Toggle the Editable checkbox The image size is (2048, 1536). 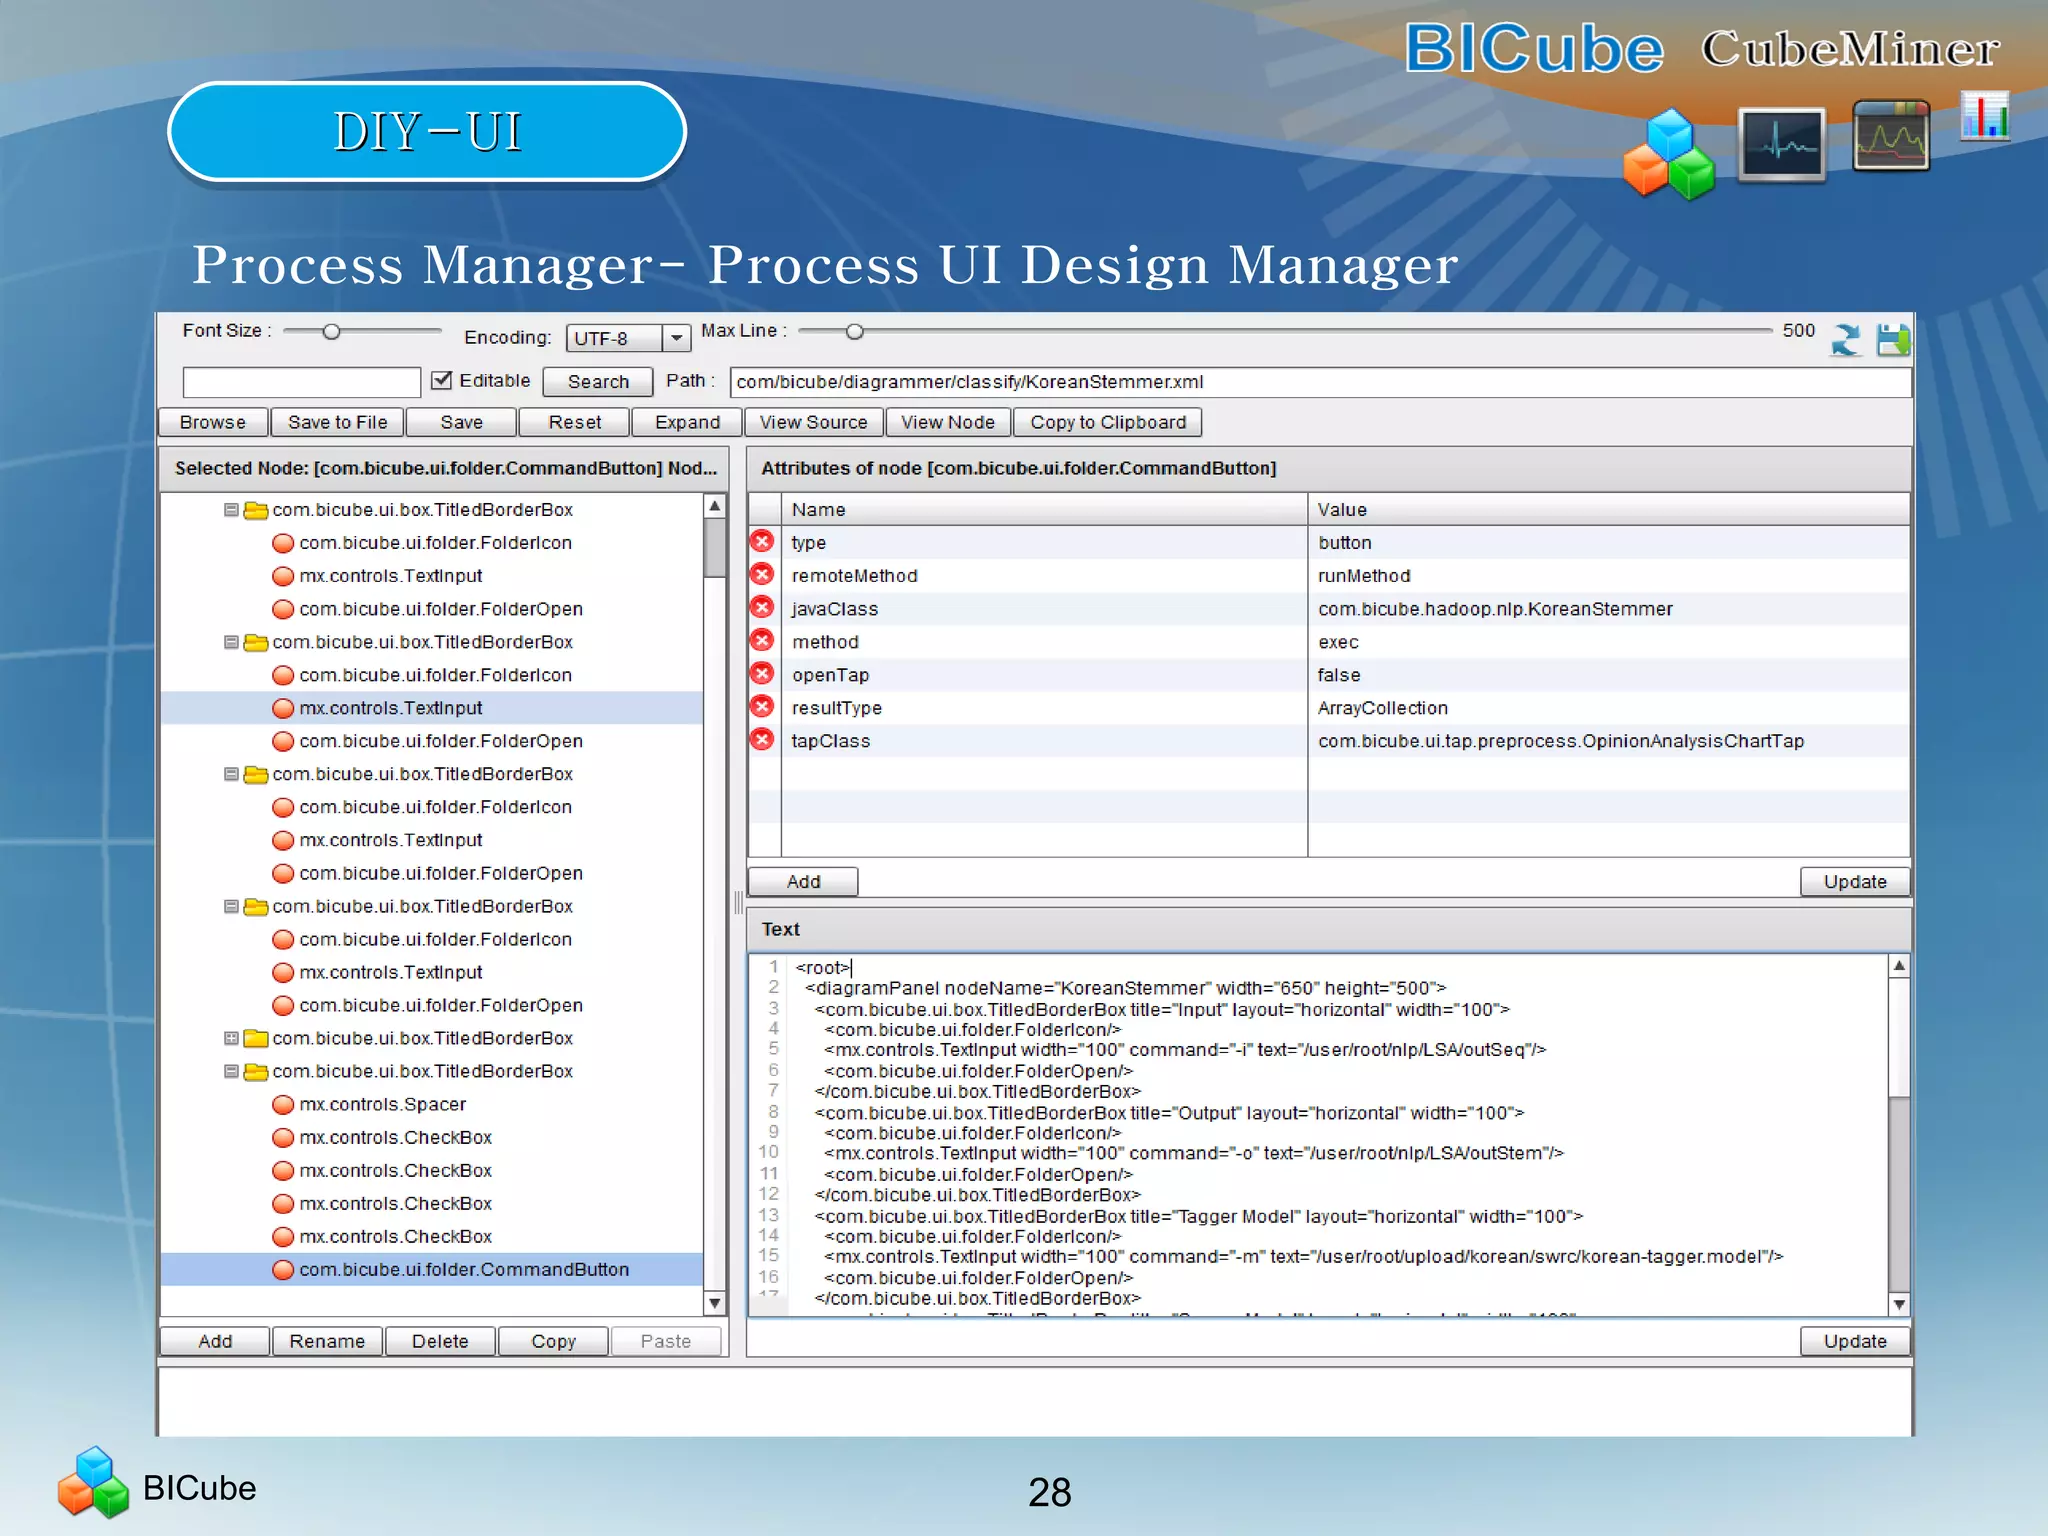coord(441,380)
